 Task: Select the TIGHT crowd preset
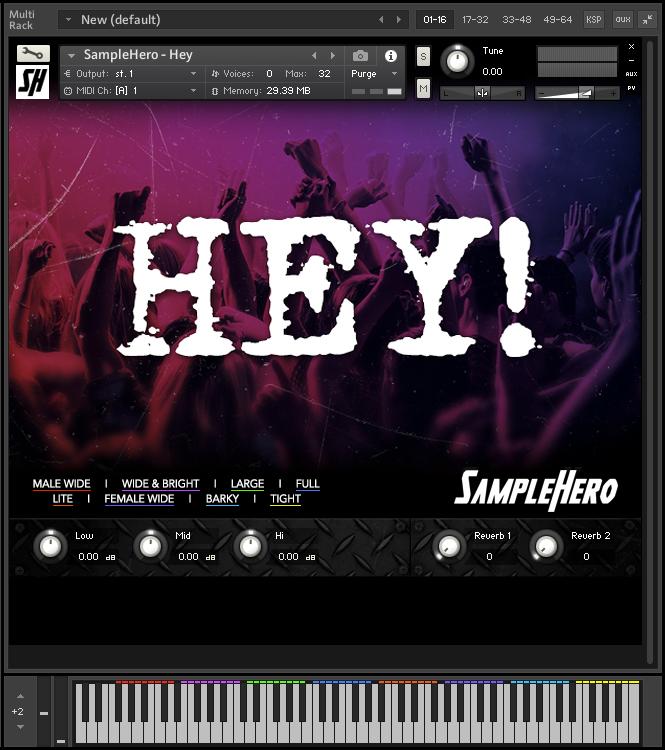tap(286, 499)
